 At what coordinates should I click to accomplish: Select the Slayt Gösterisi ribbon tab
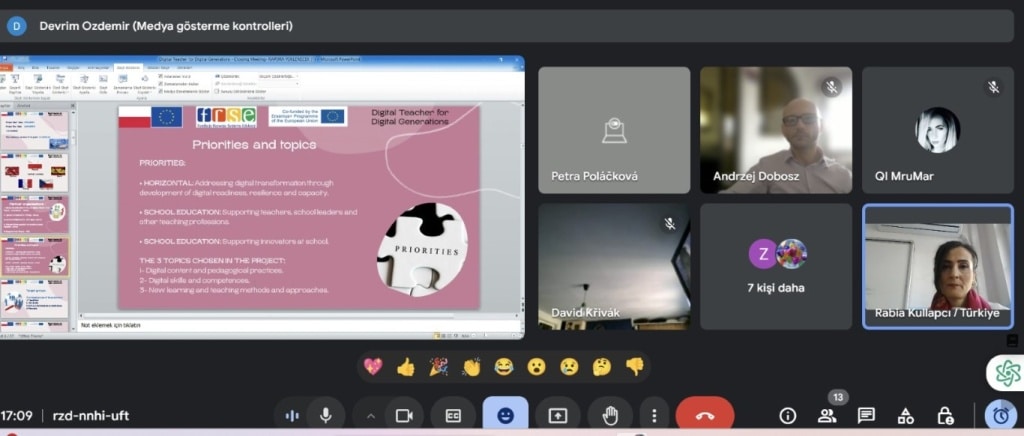tap(127, 68)
